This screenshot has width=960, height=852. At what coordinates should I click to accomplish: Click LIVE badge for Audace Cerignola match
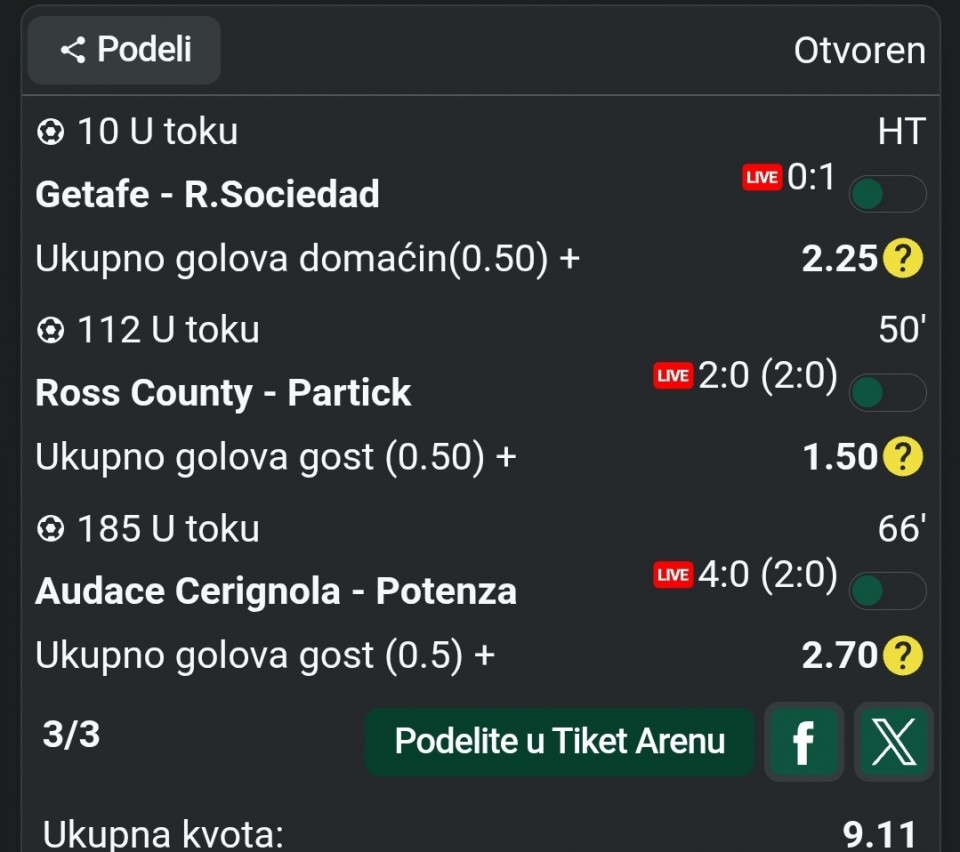673,574
